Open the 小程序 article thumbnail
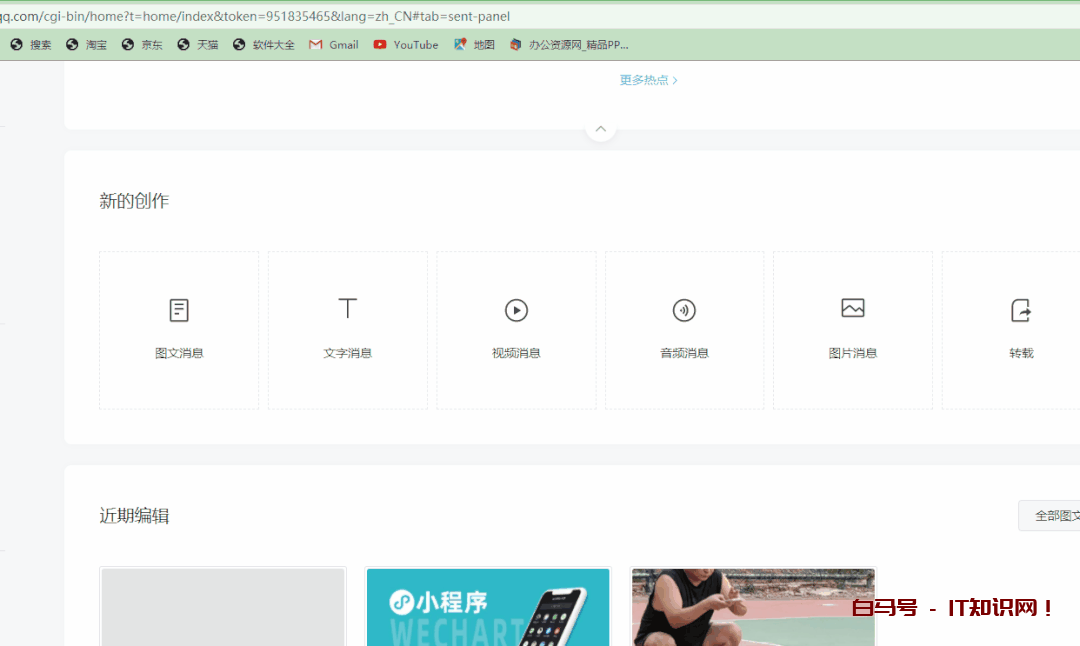1080x646 pixels. [488, 607]
